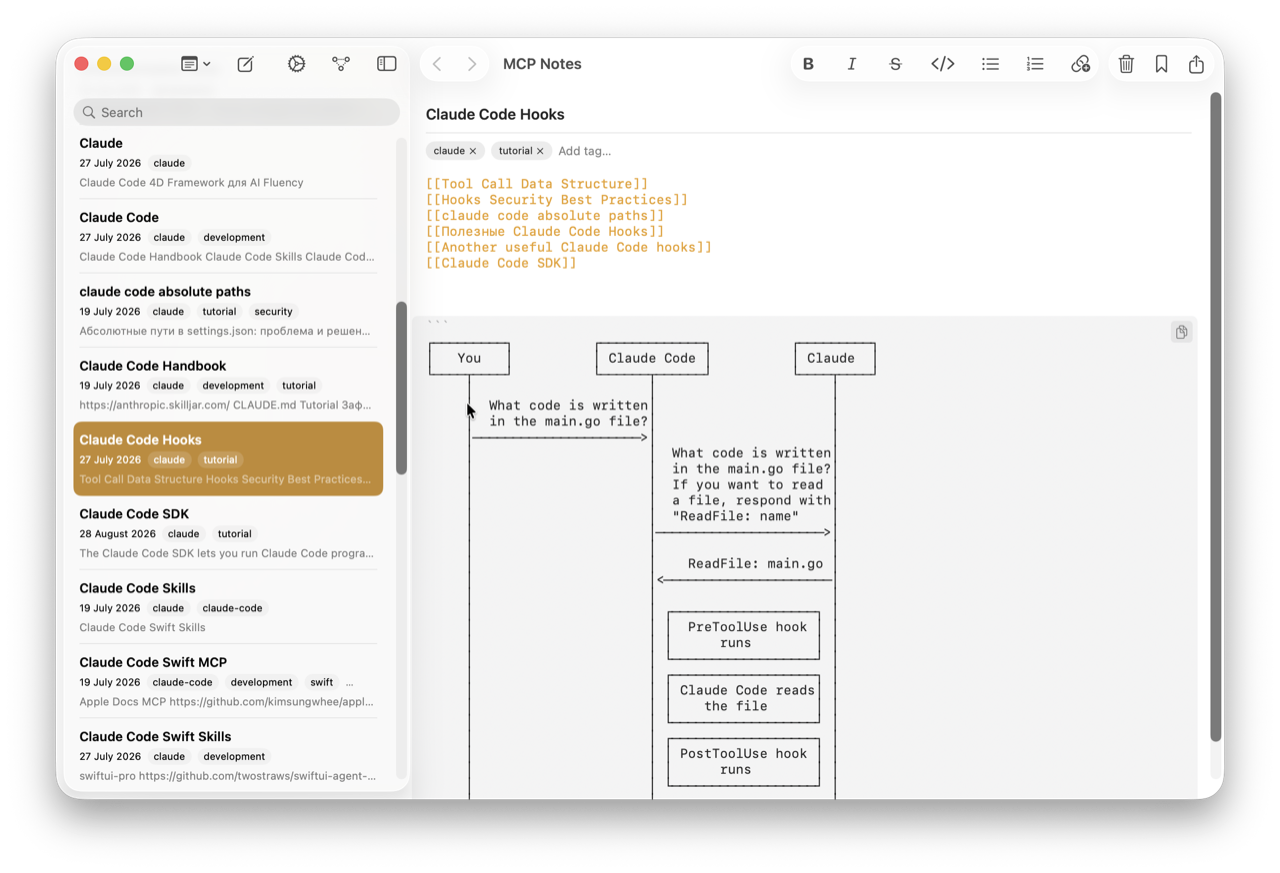Screen dimensions: 1280x873
Task: Remove the claude tag from note
Action: click(473, 151)
